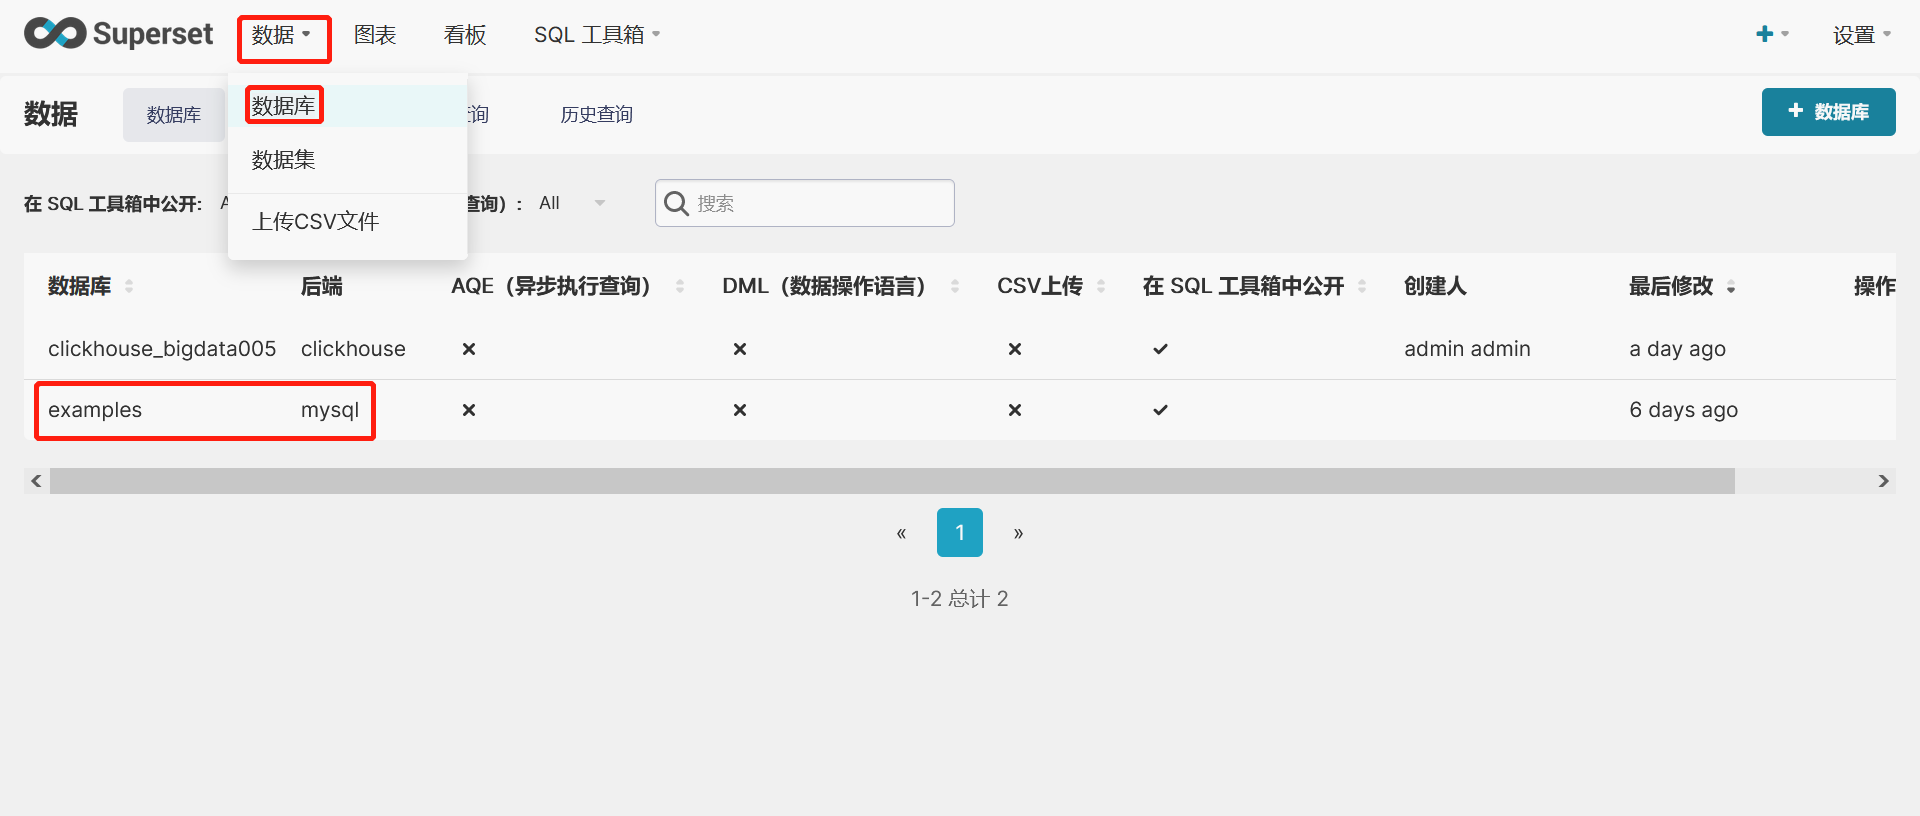Switch to the 数据库 sub-tab
The width and height of the screenshot is (1920, 816).
[x=174, y=115]
